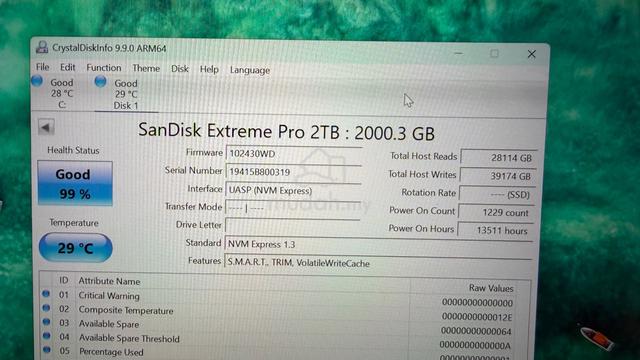Click the status dot beside Available Spare Threshold
Viewport: 640px width, 360px height.
(47, 336)
